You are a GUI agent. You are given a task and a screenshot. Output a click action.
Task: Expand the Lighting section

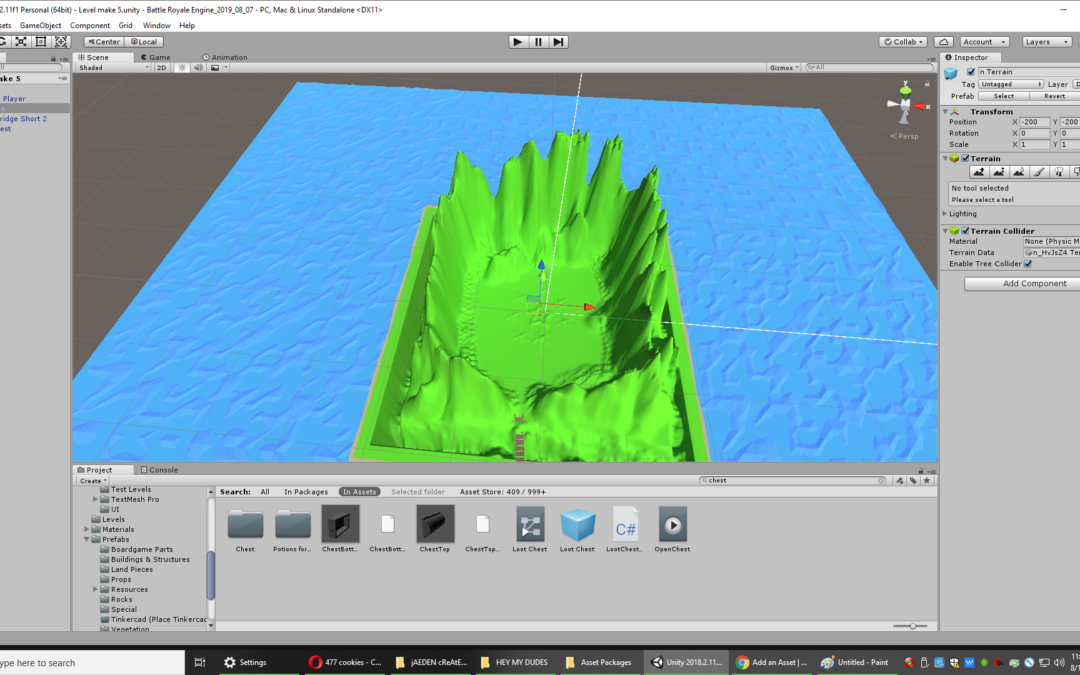pyautogui.click(x=946, y=214)
